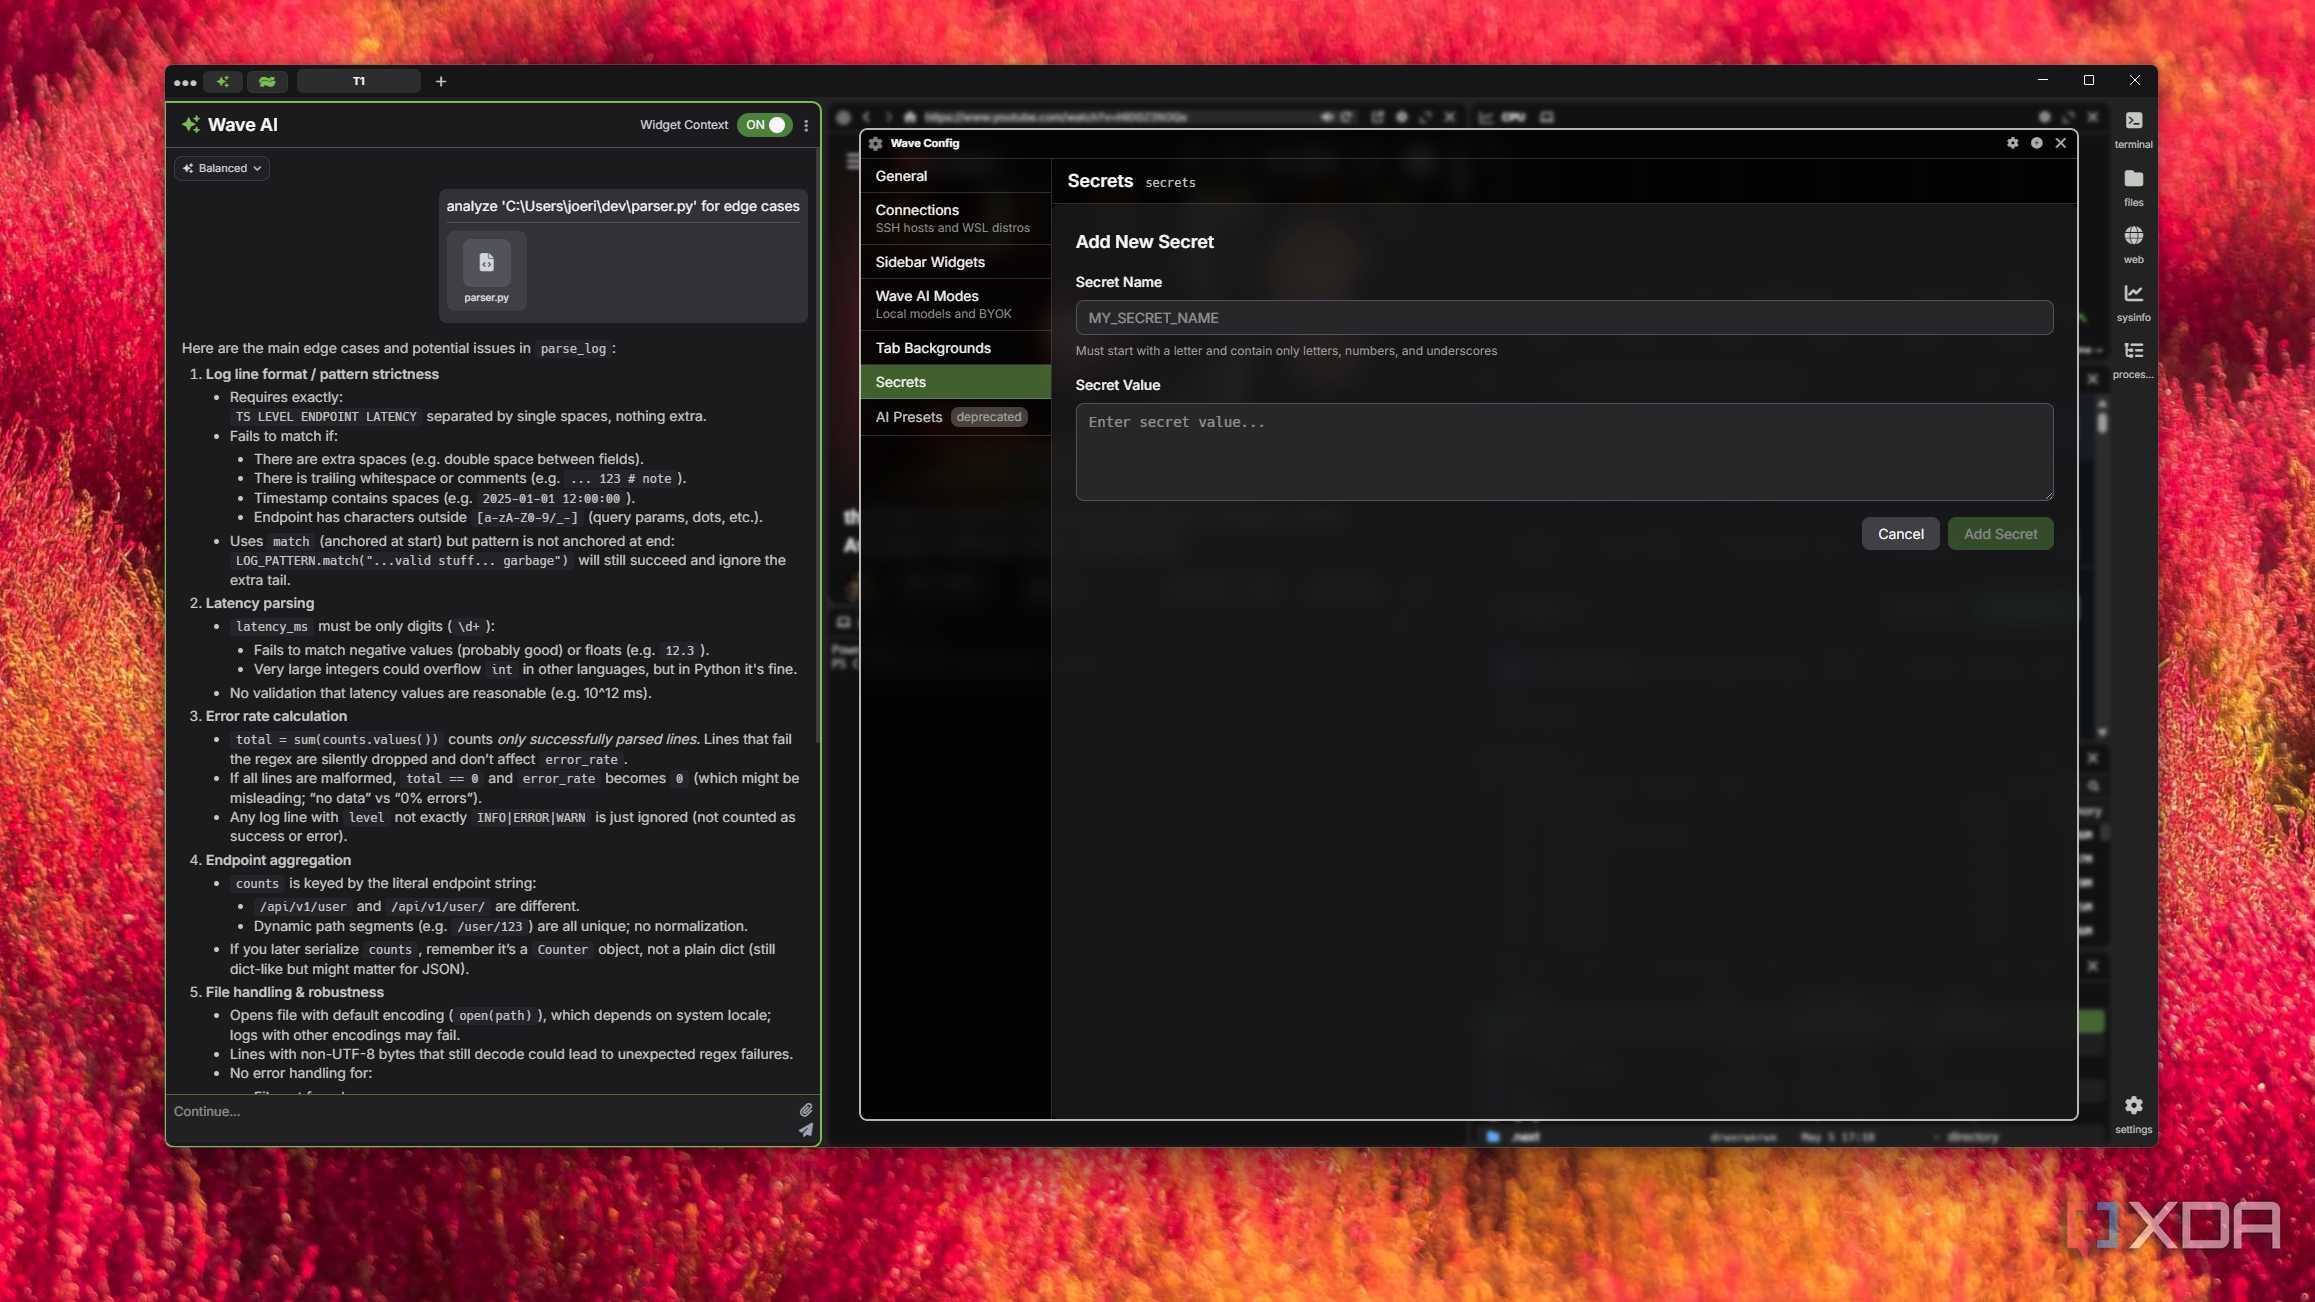Click the 'Error rate calculation' heading
Image resolution: width=2315 pixels, height=1302 pixels.
276,716
